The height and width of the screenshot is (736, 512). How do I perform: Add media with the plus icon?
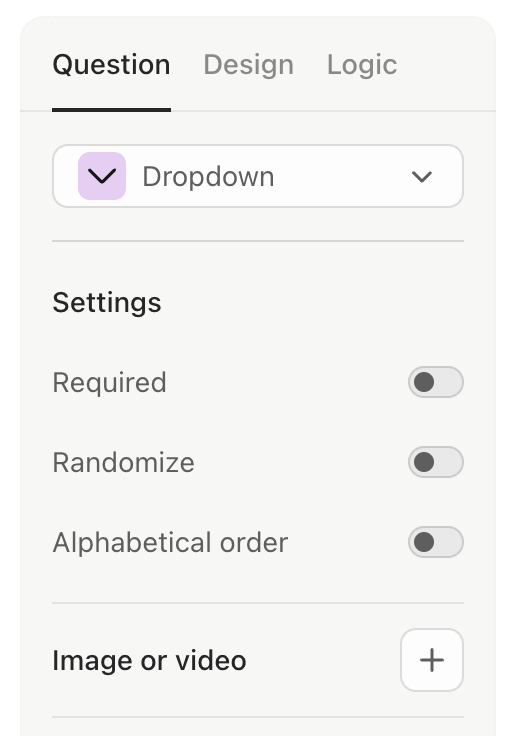[432, 660]
